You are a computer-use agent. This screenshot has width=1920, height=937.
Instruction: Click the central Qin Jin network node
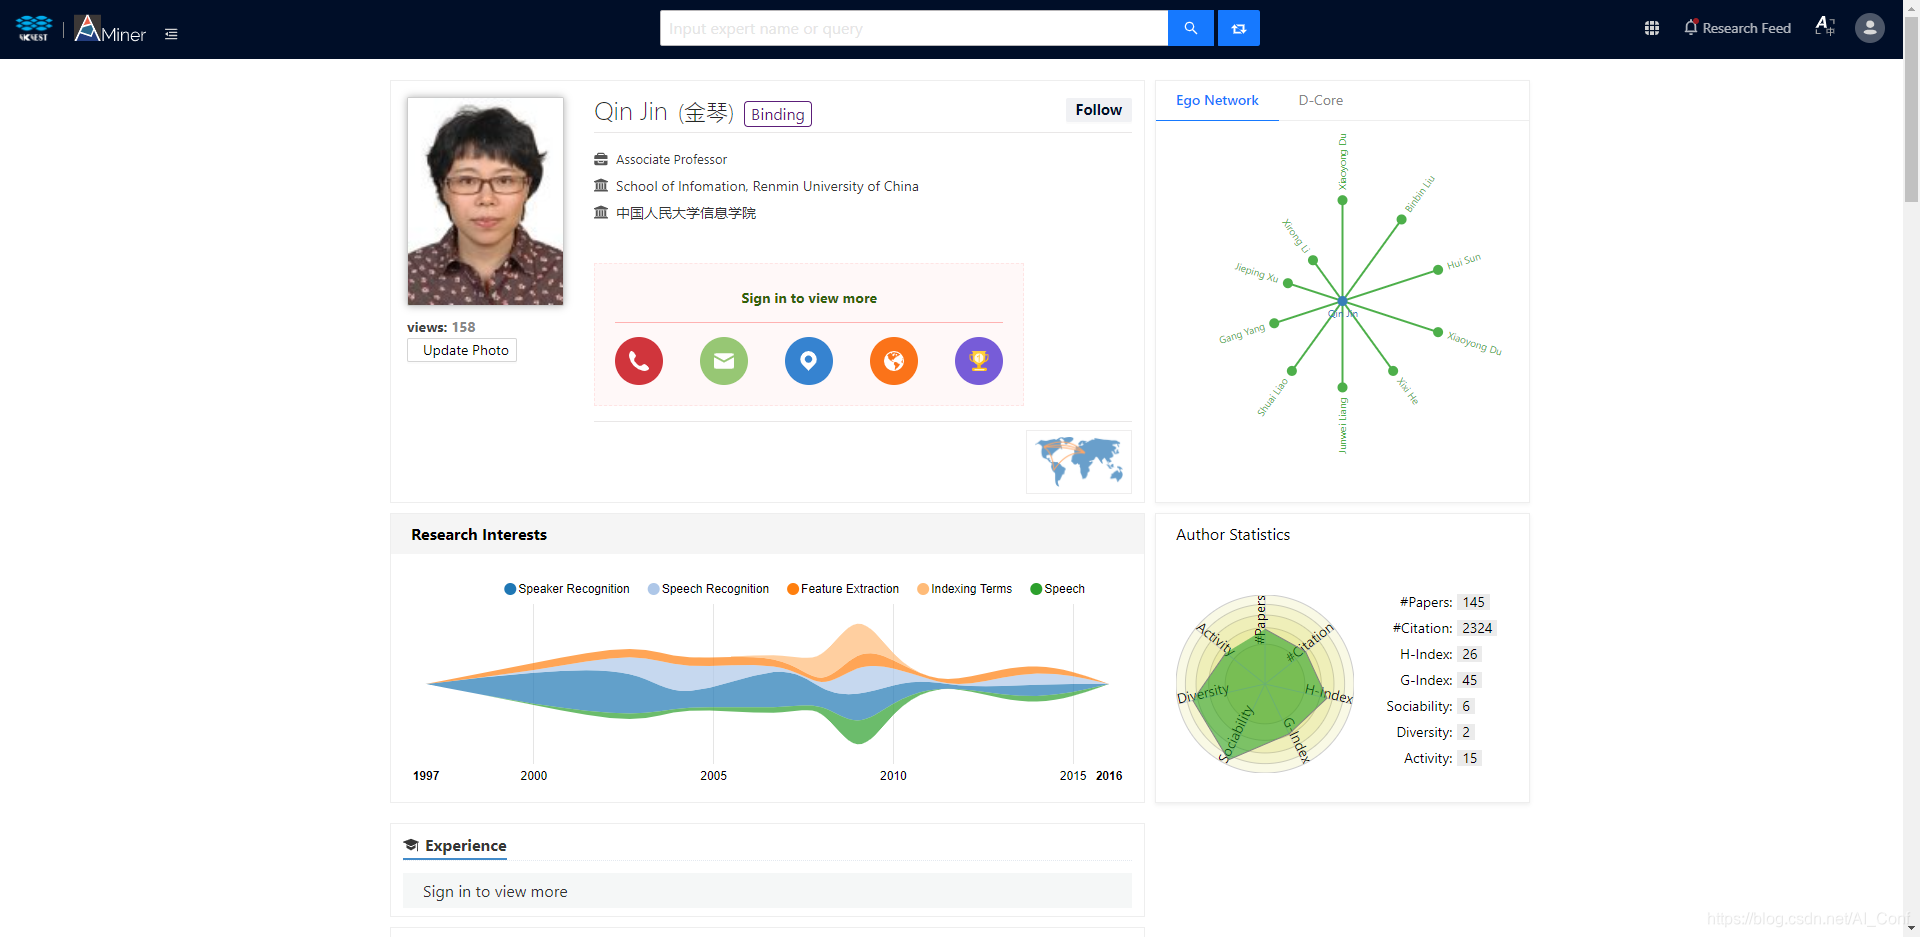pos(1342,300)
